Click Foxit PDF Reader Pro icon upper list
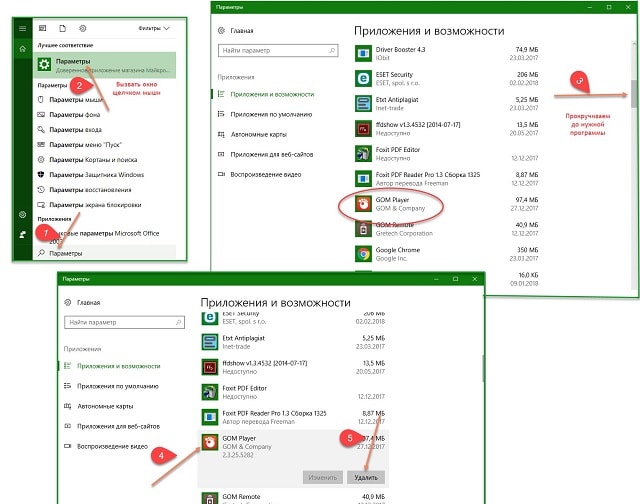 pos(363,179)
